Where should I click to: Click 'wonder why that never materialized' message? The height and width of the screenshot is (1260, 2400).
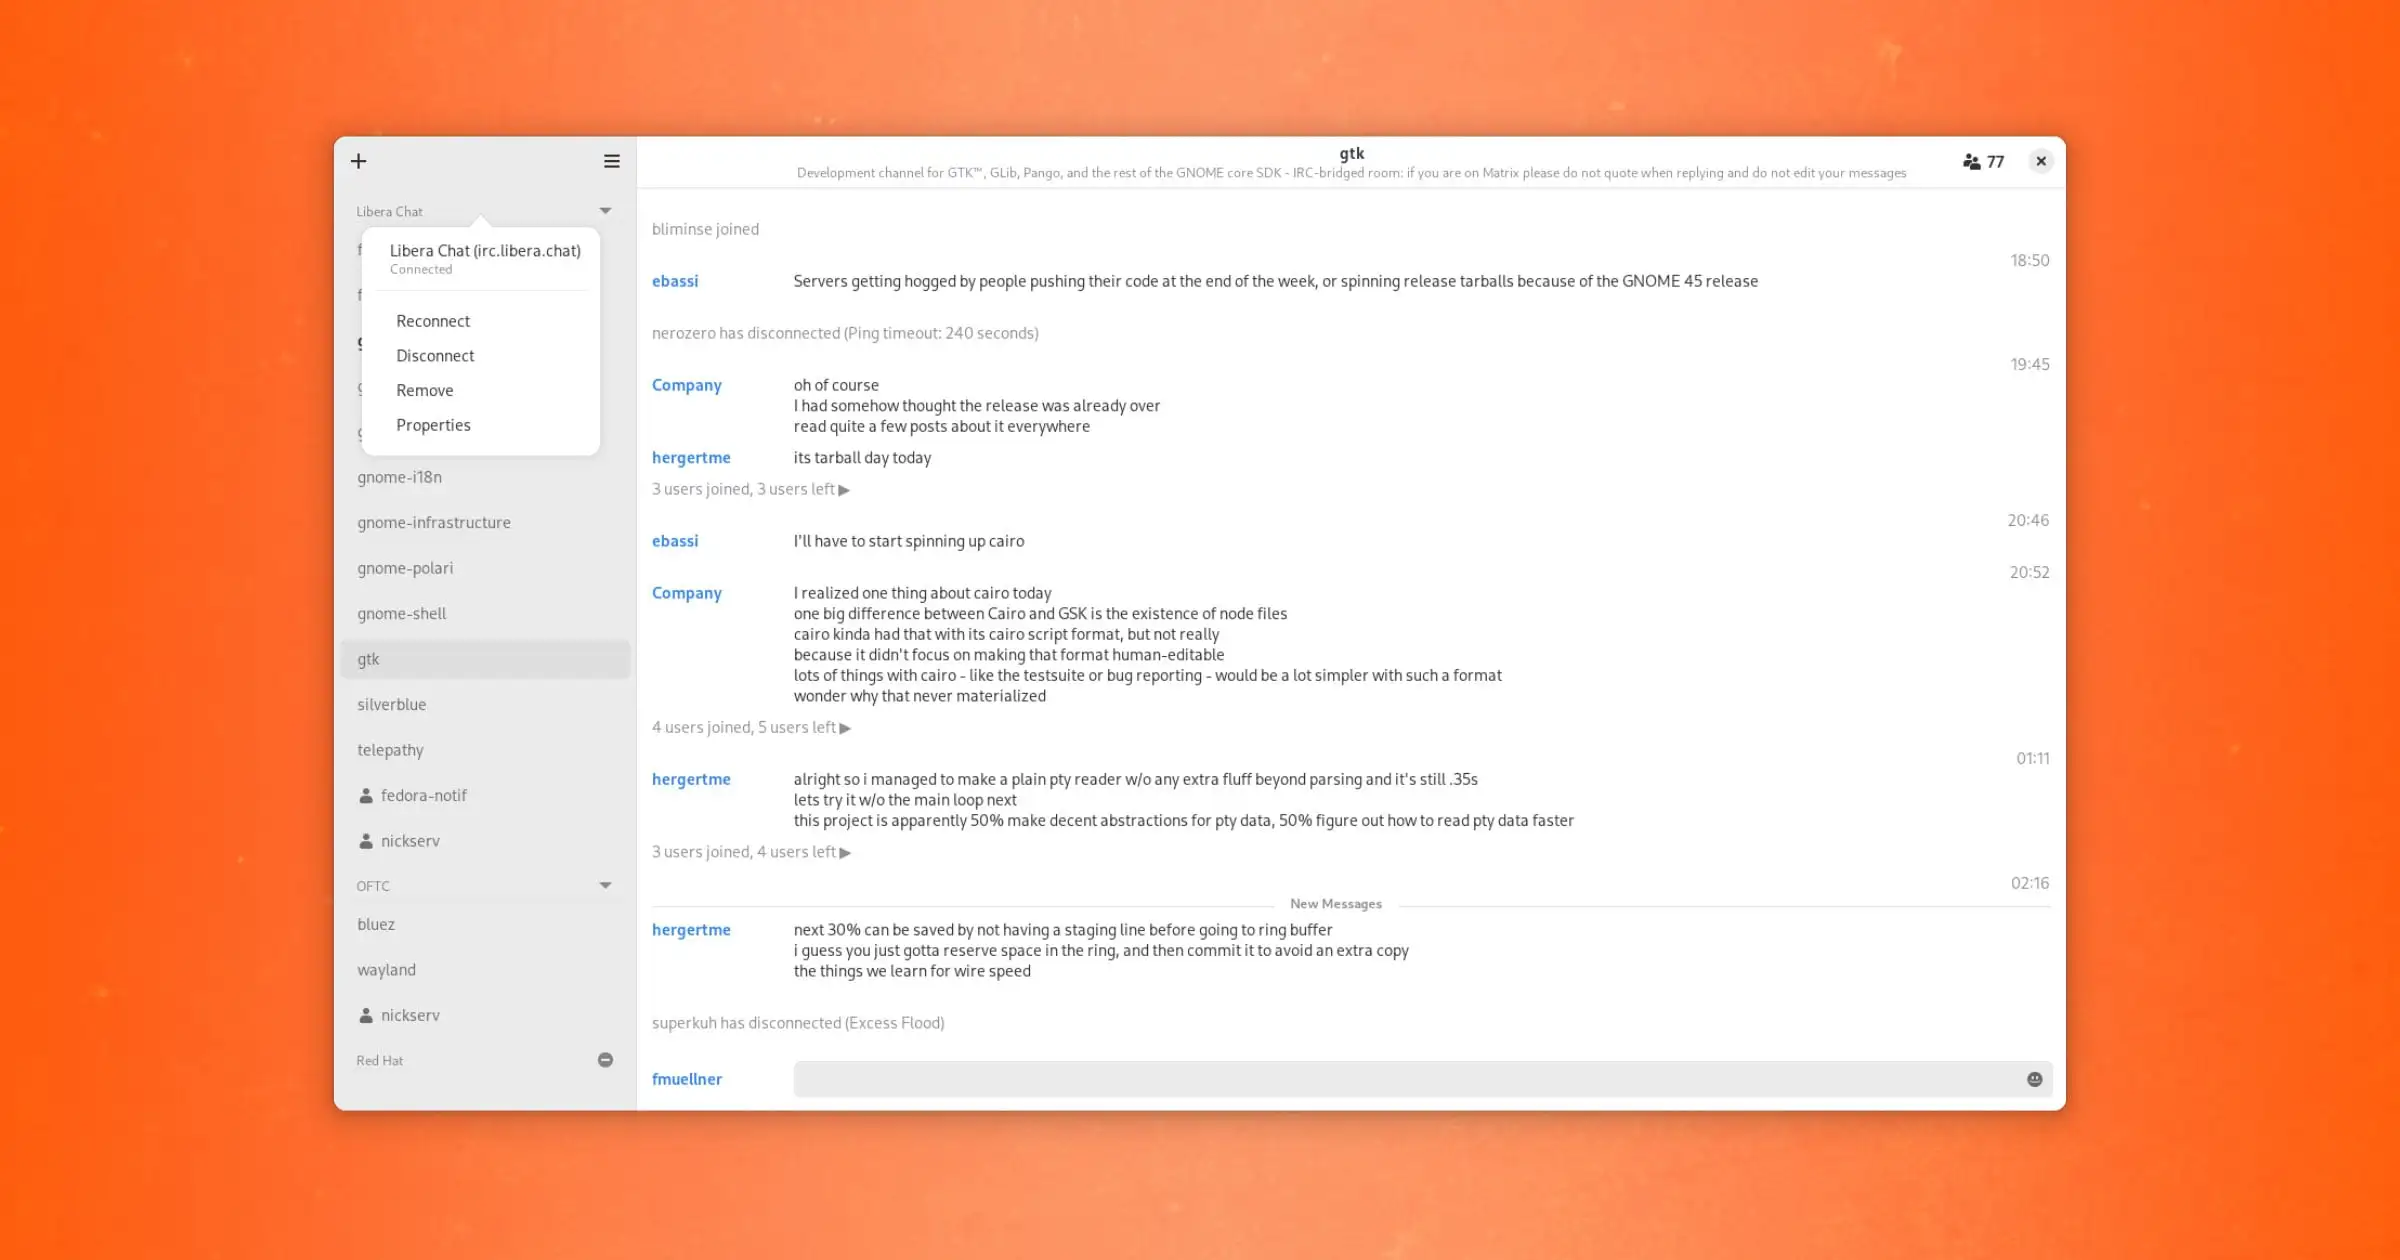[920, 696]
